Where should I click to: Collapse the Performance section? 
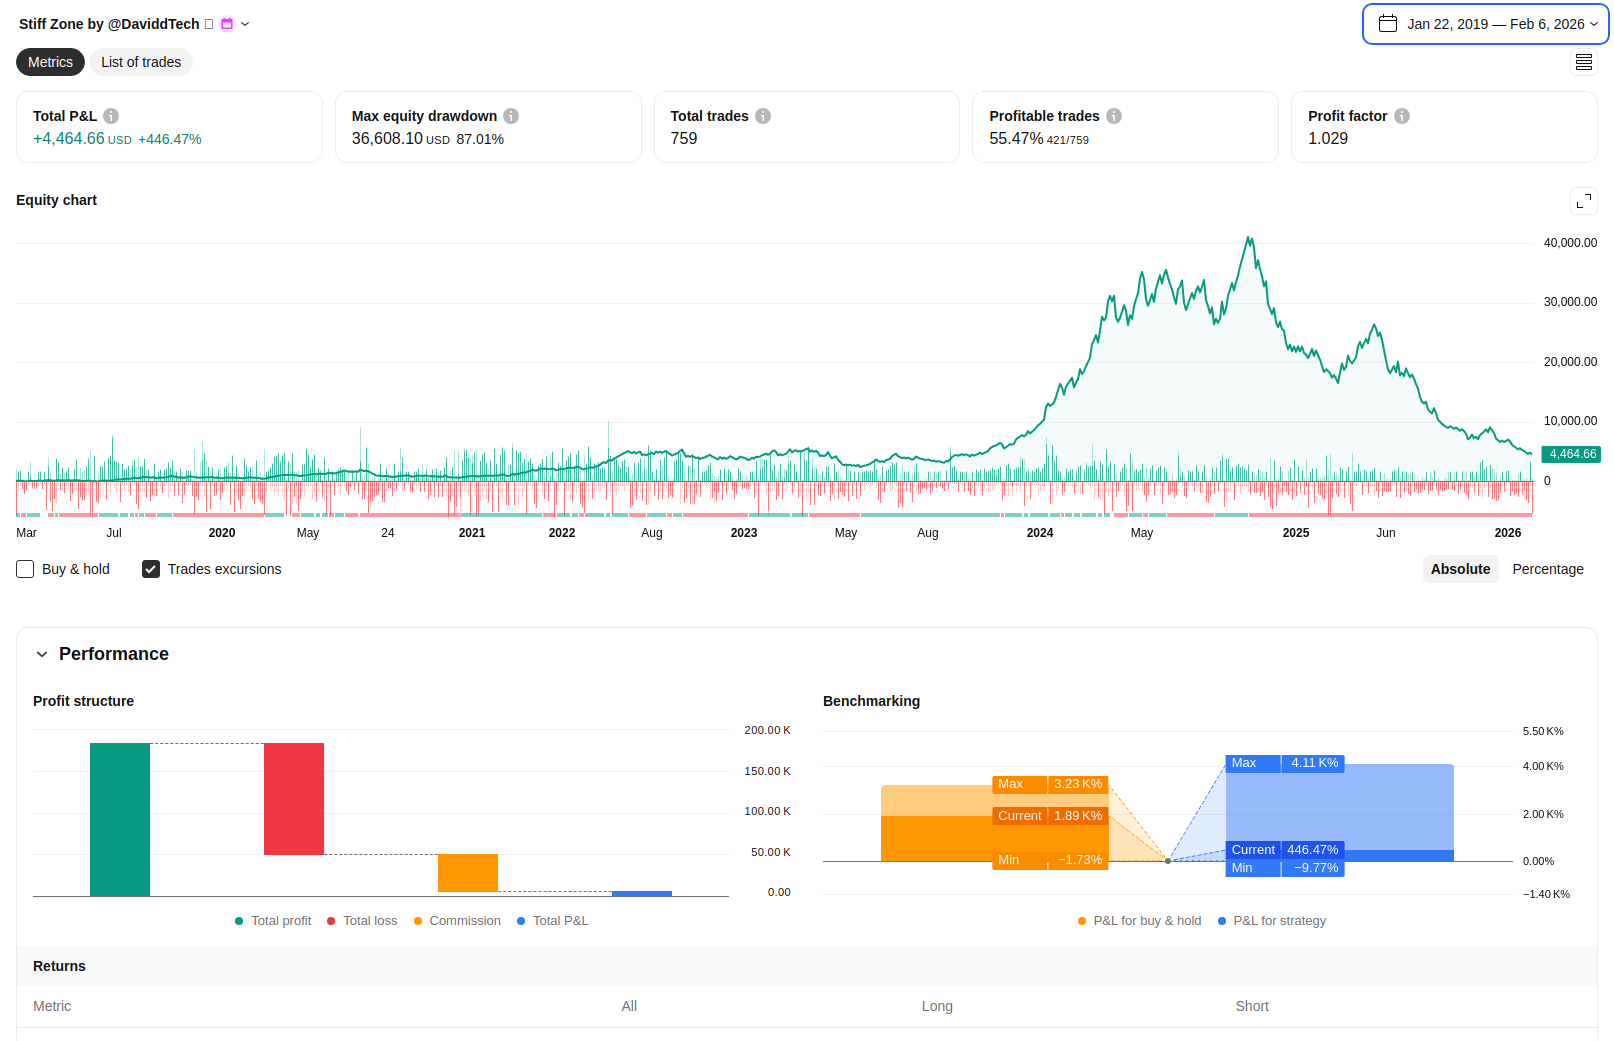42,654
